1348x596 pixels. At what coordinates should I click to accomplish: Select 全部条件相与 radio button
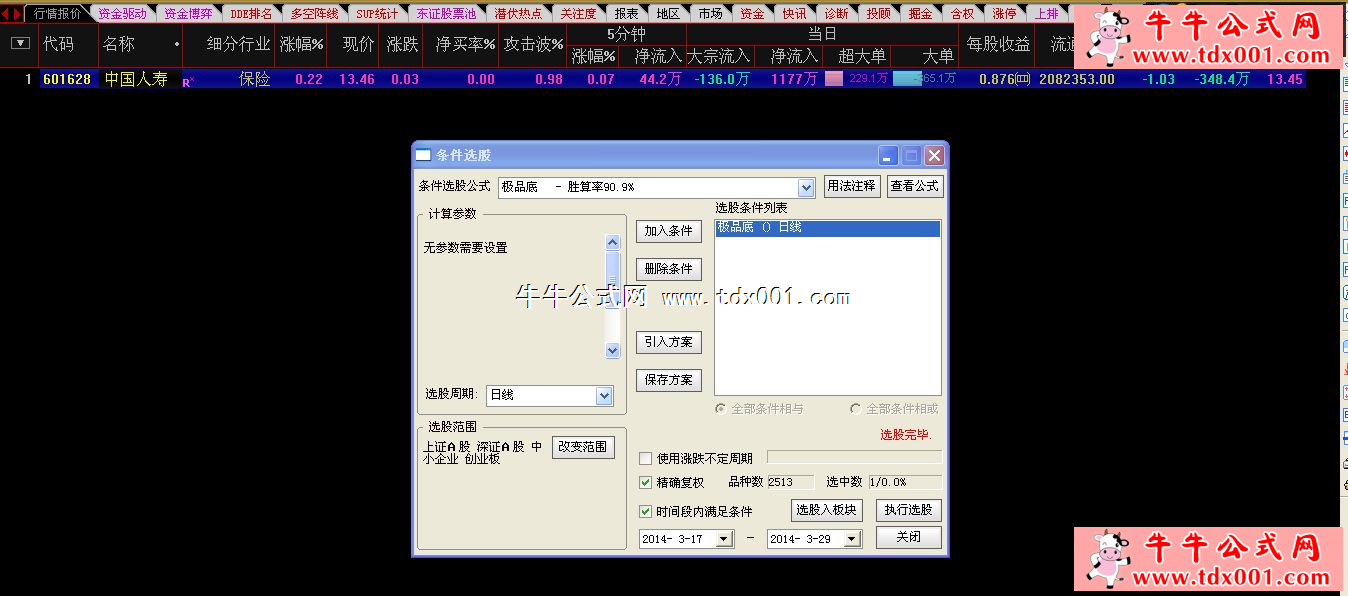click(721, 408)
